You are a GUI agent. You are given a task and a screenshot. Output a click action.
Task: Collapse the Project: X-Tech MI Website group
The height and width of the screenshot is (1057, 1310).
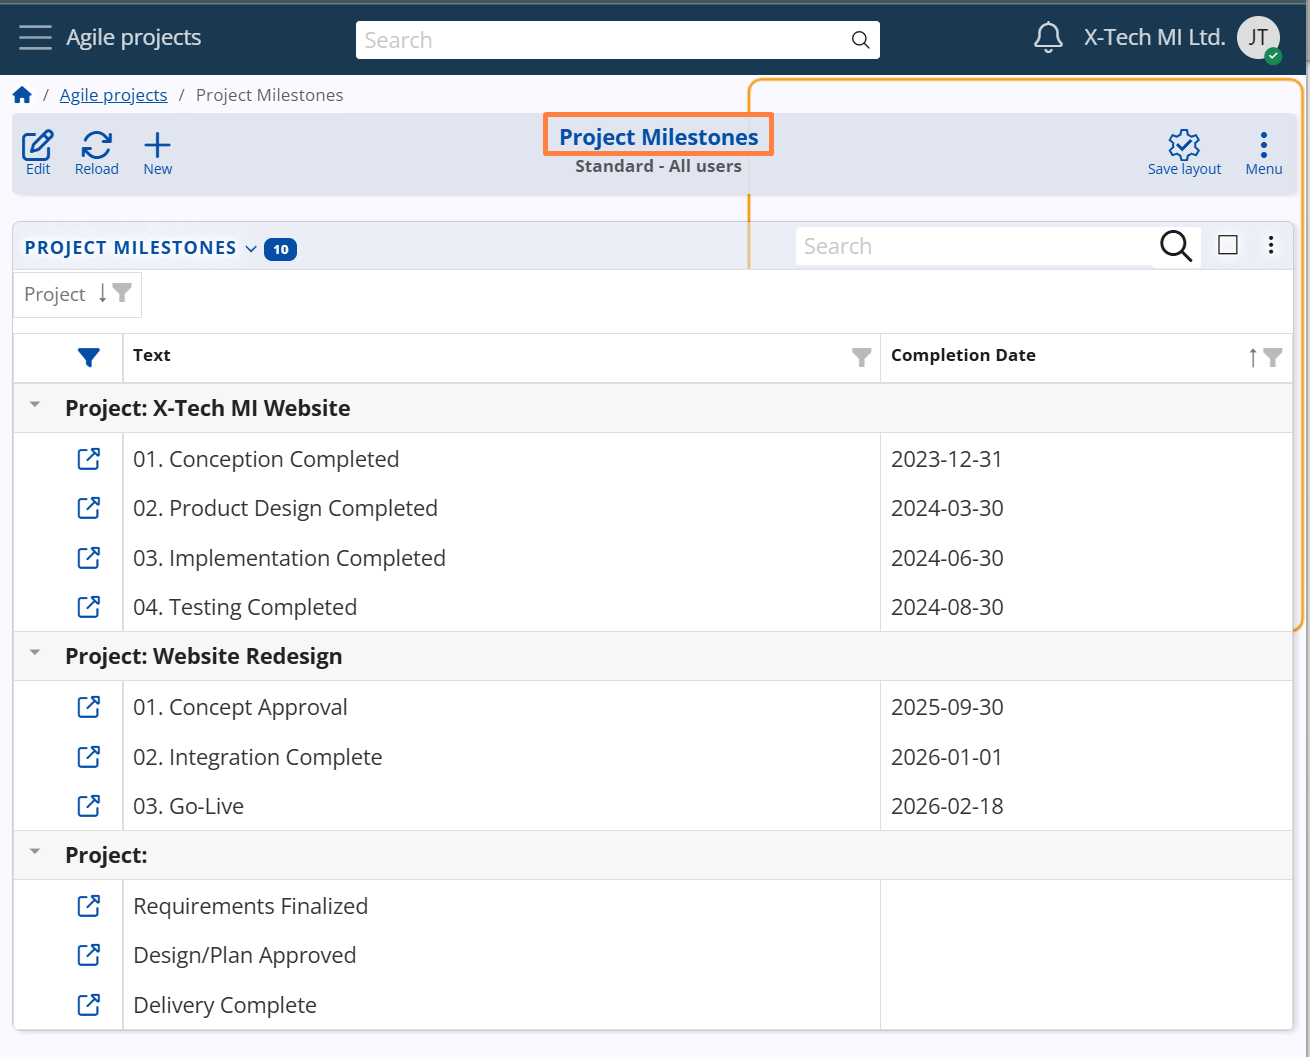point(34,406)
